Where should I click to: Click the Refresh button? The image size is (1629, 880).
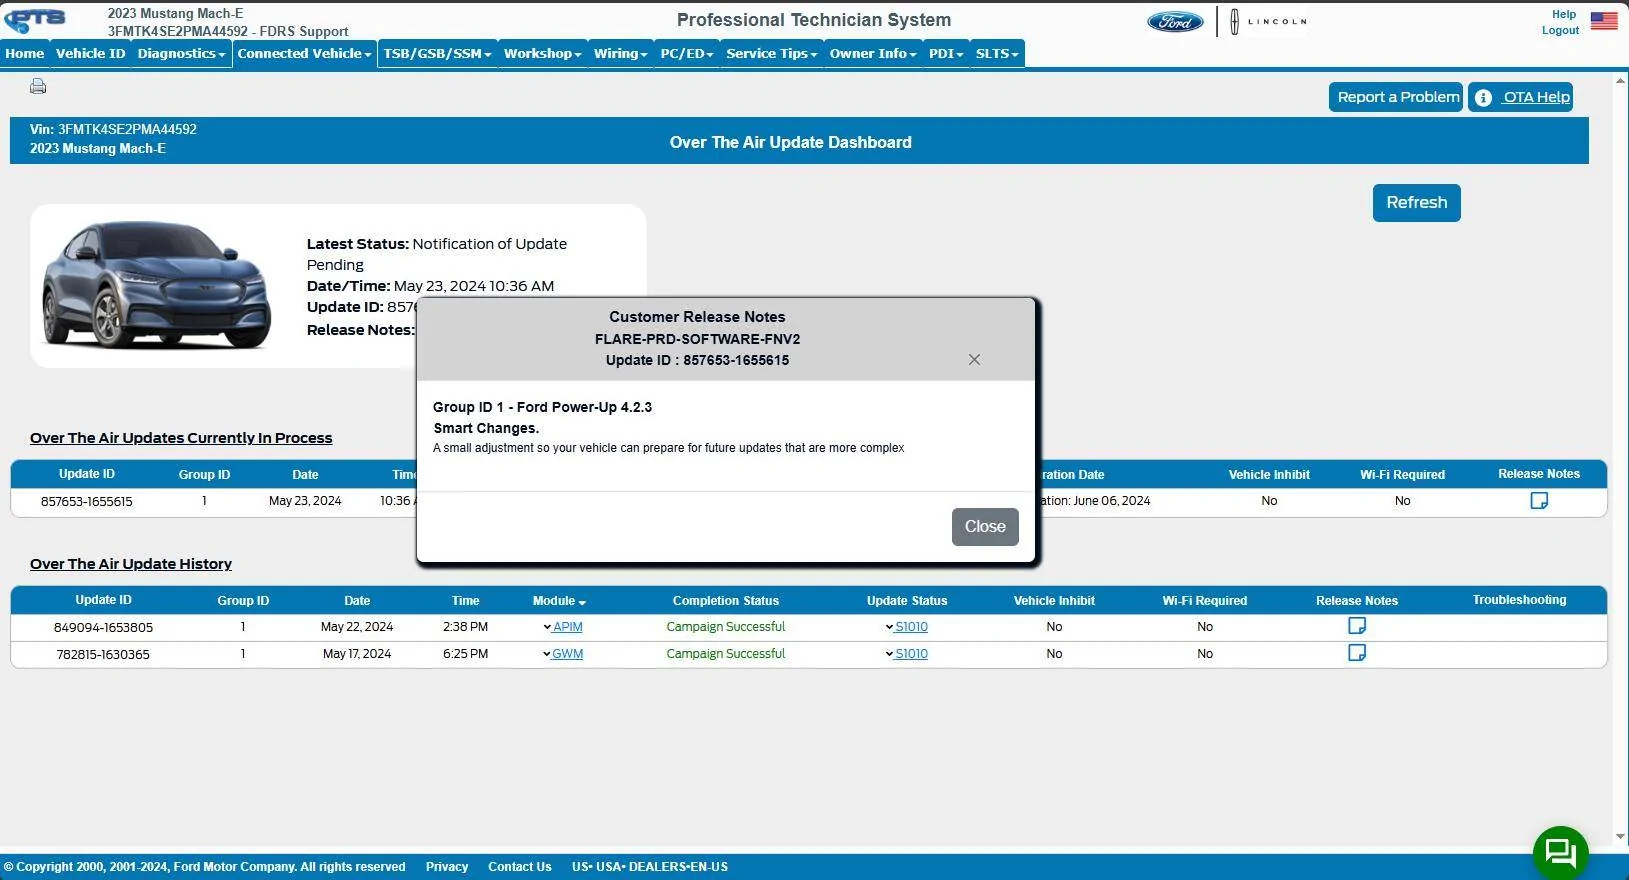pos(1416,203)
